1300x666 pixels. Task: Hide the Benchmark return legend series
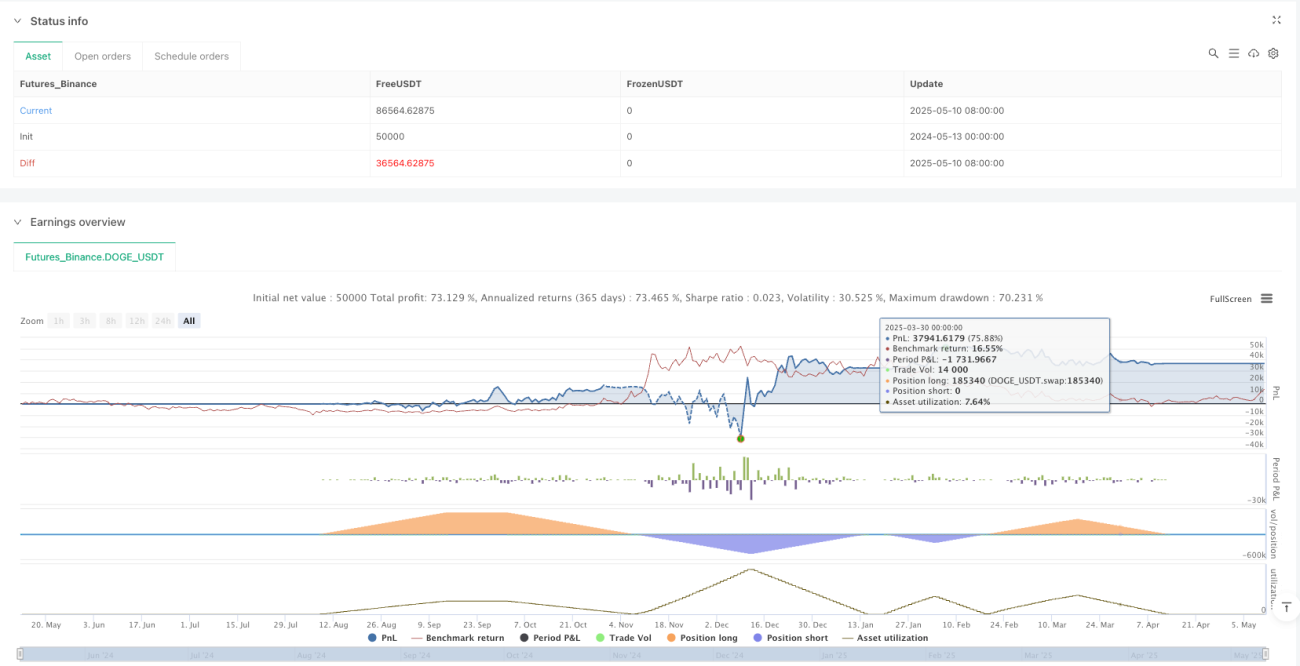[x=458, y=638]
